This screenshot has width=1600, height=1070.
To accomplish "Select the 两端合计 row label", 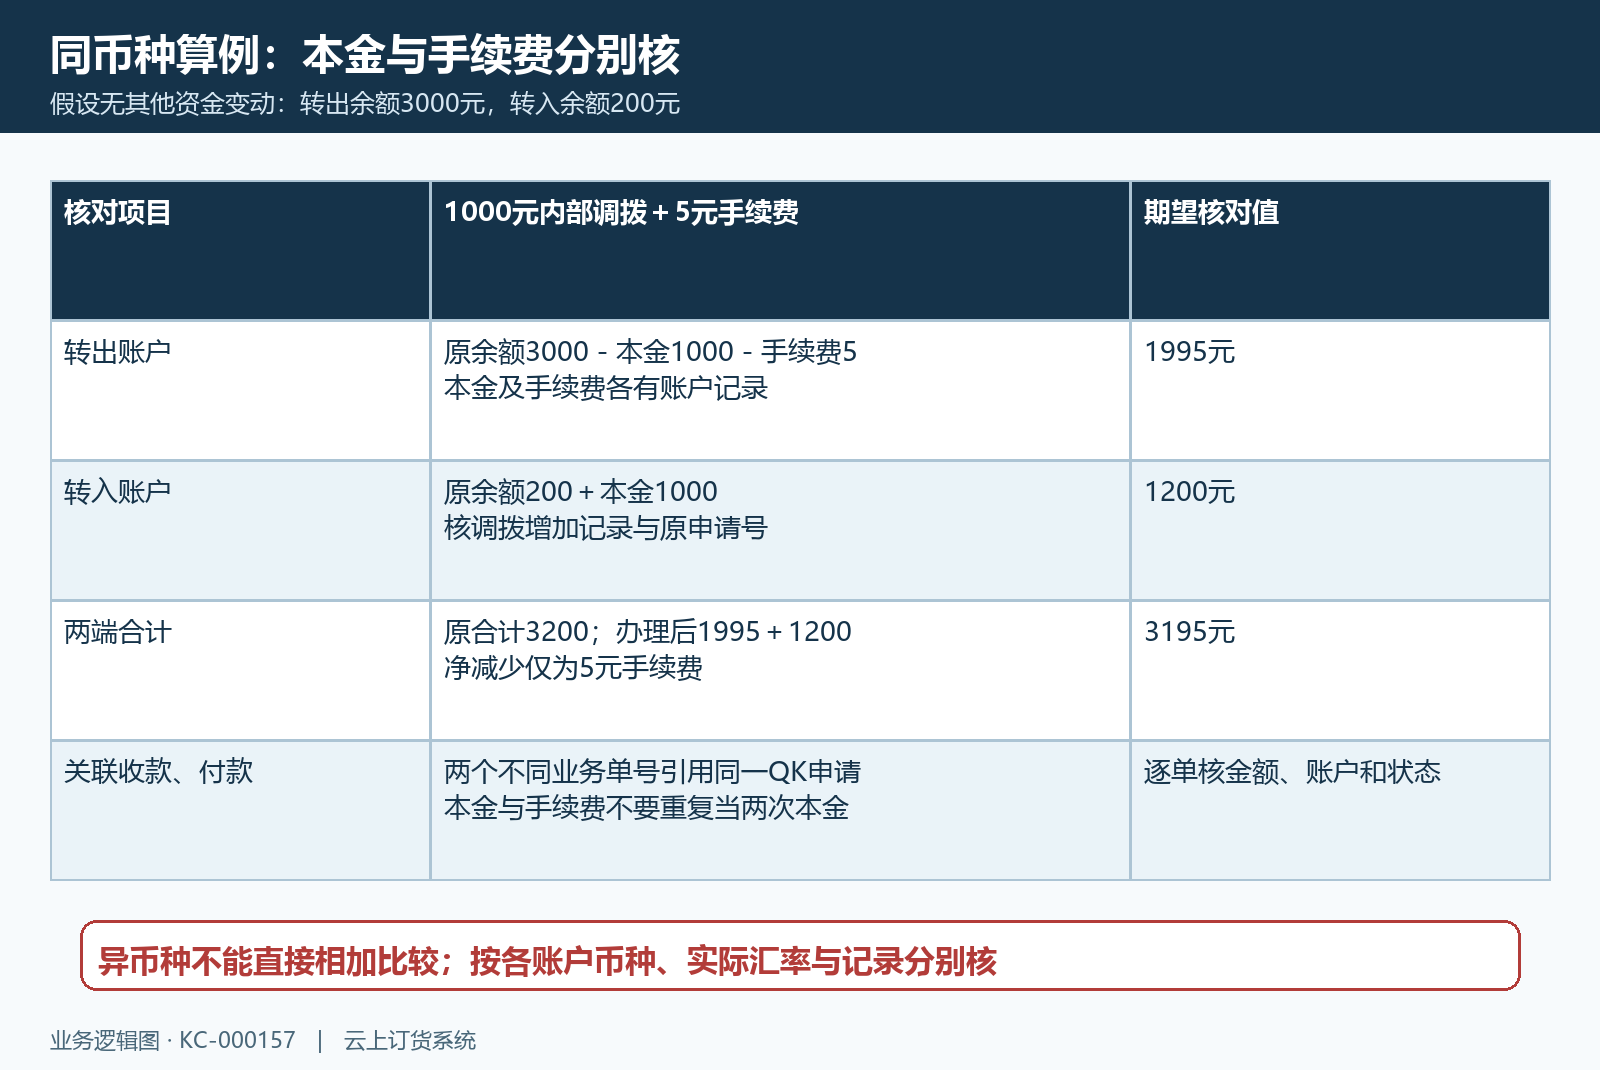I will click(118, 632).
